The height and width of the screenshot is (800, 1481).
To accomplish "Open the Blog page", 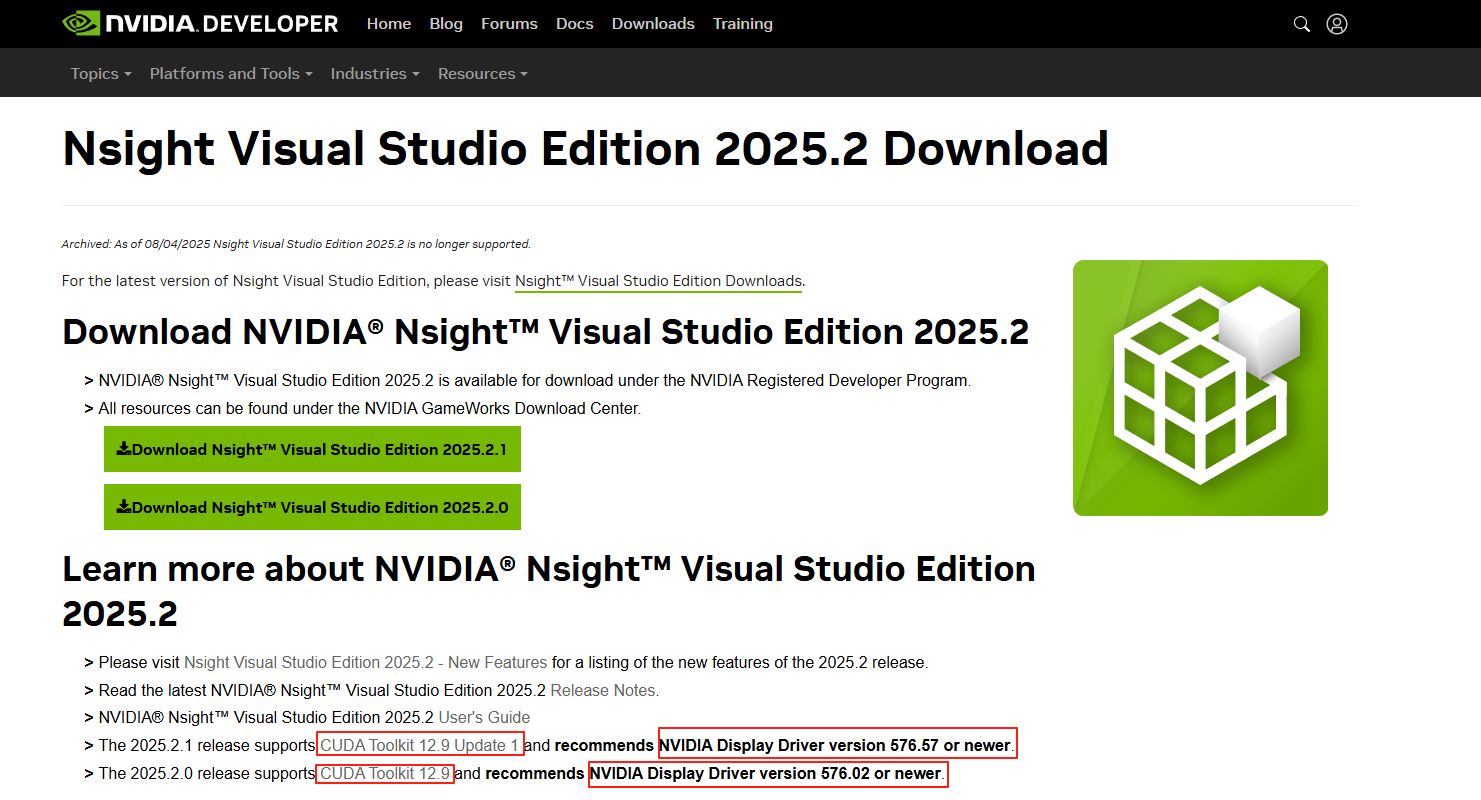I will tap(446, 24).
